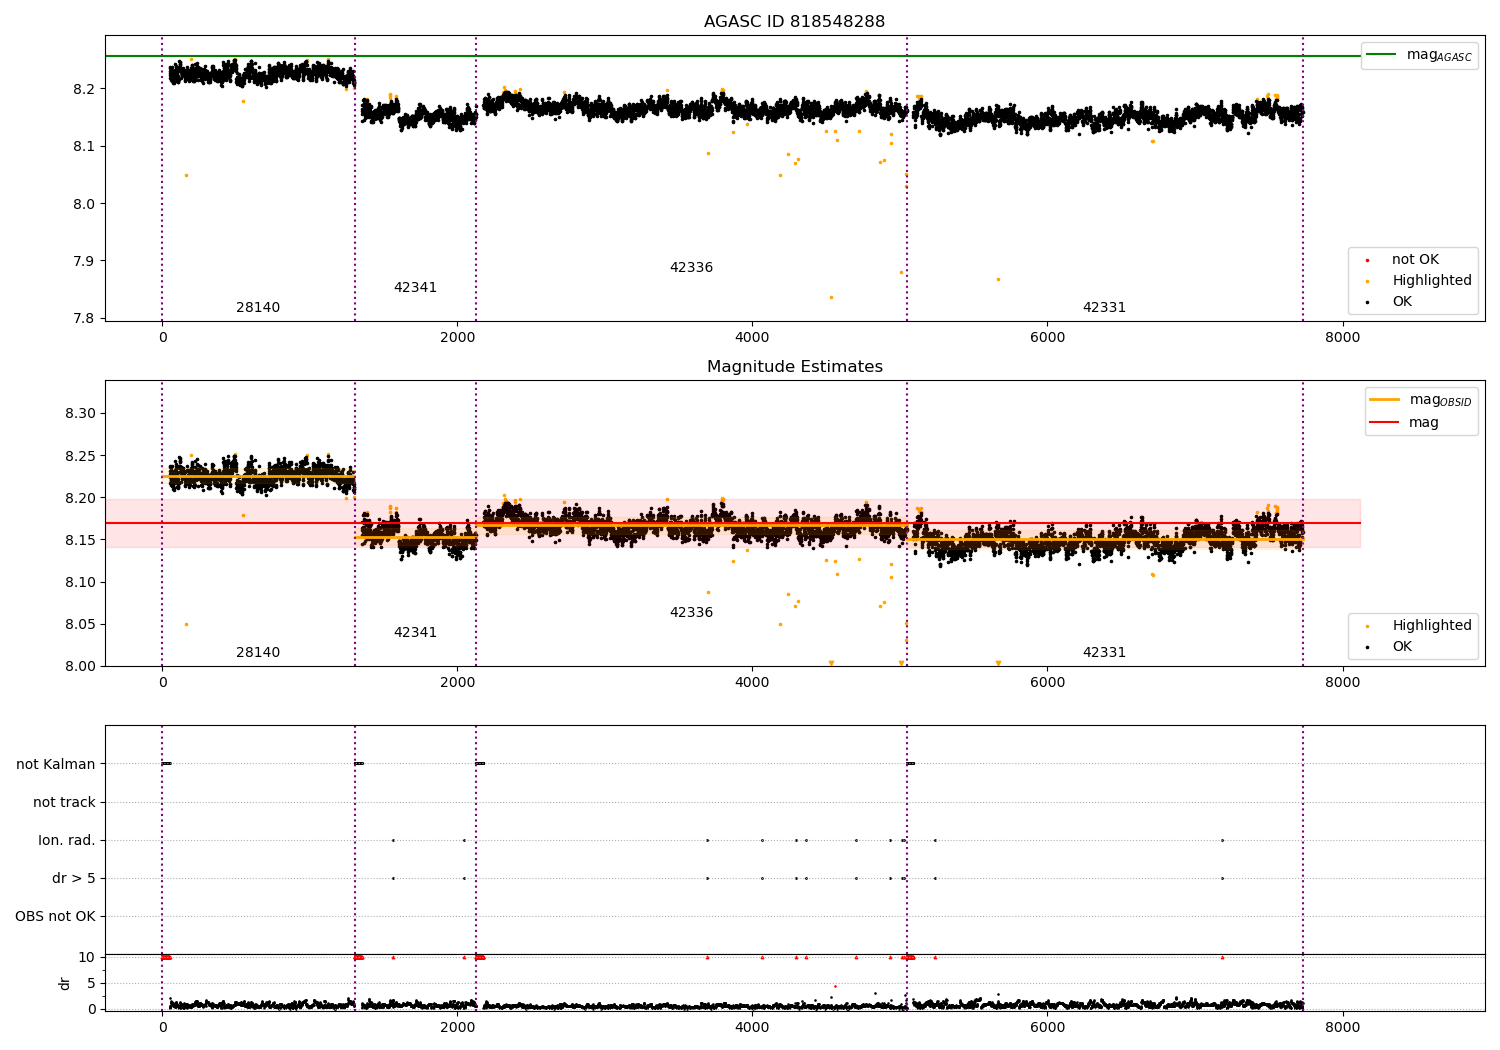Click "Highlighted" in the top plot legend
Viewport: 1500px width, 1050px height.
pyautogui.click(x=1432, y=281)
